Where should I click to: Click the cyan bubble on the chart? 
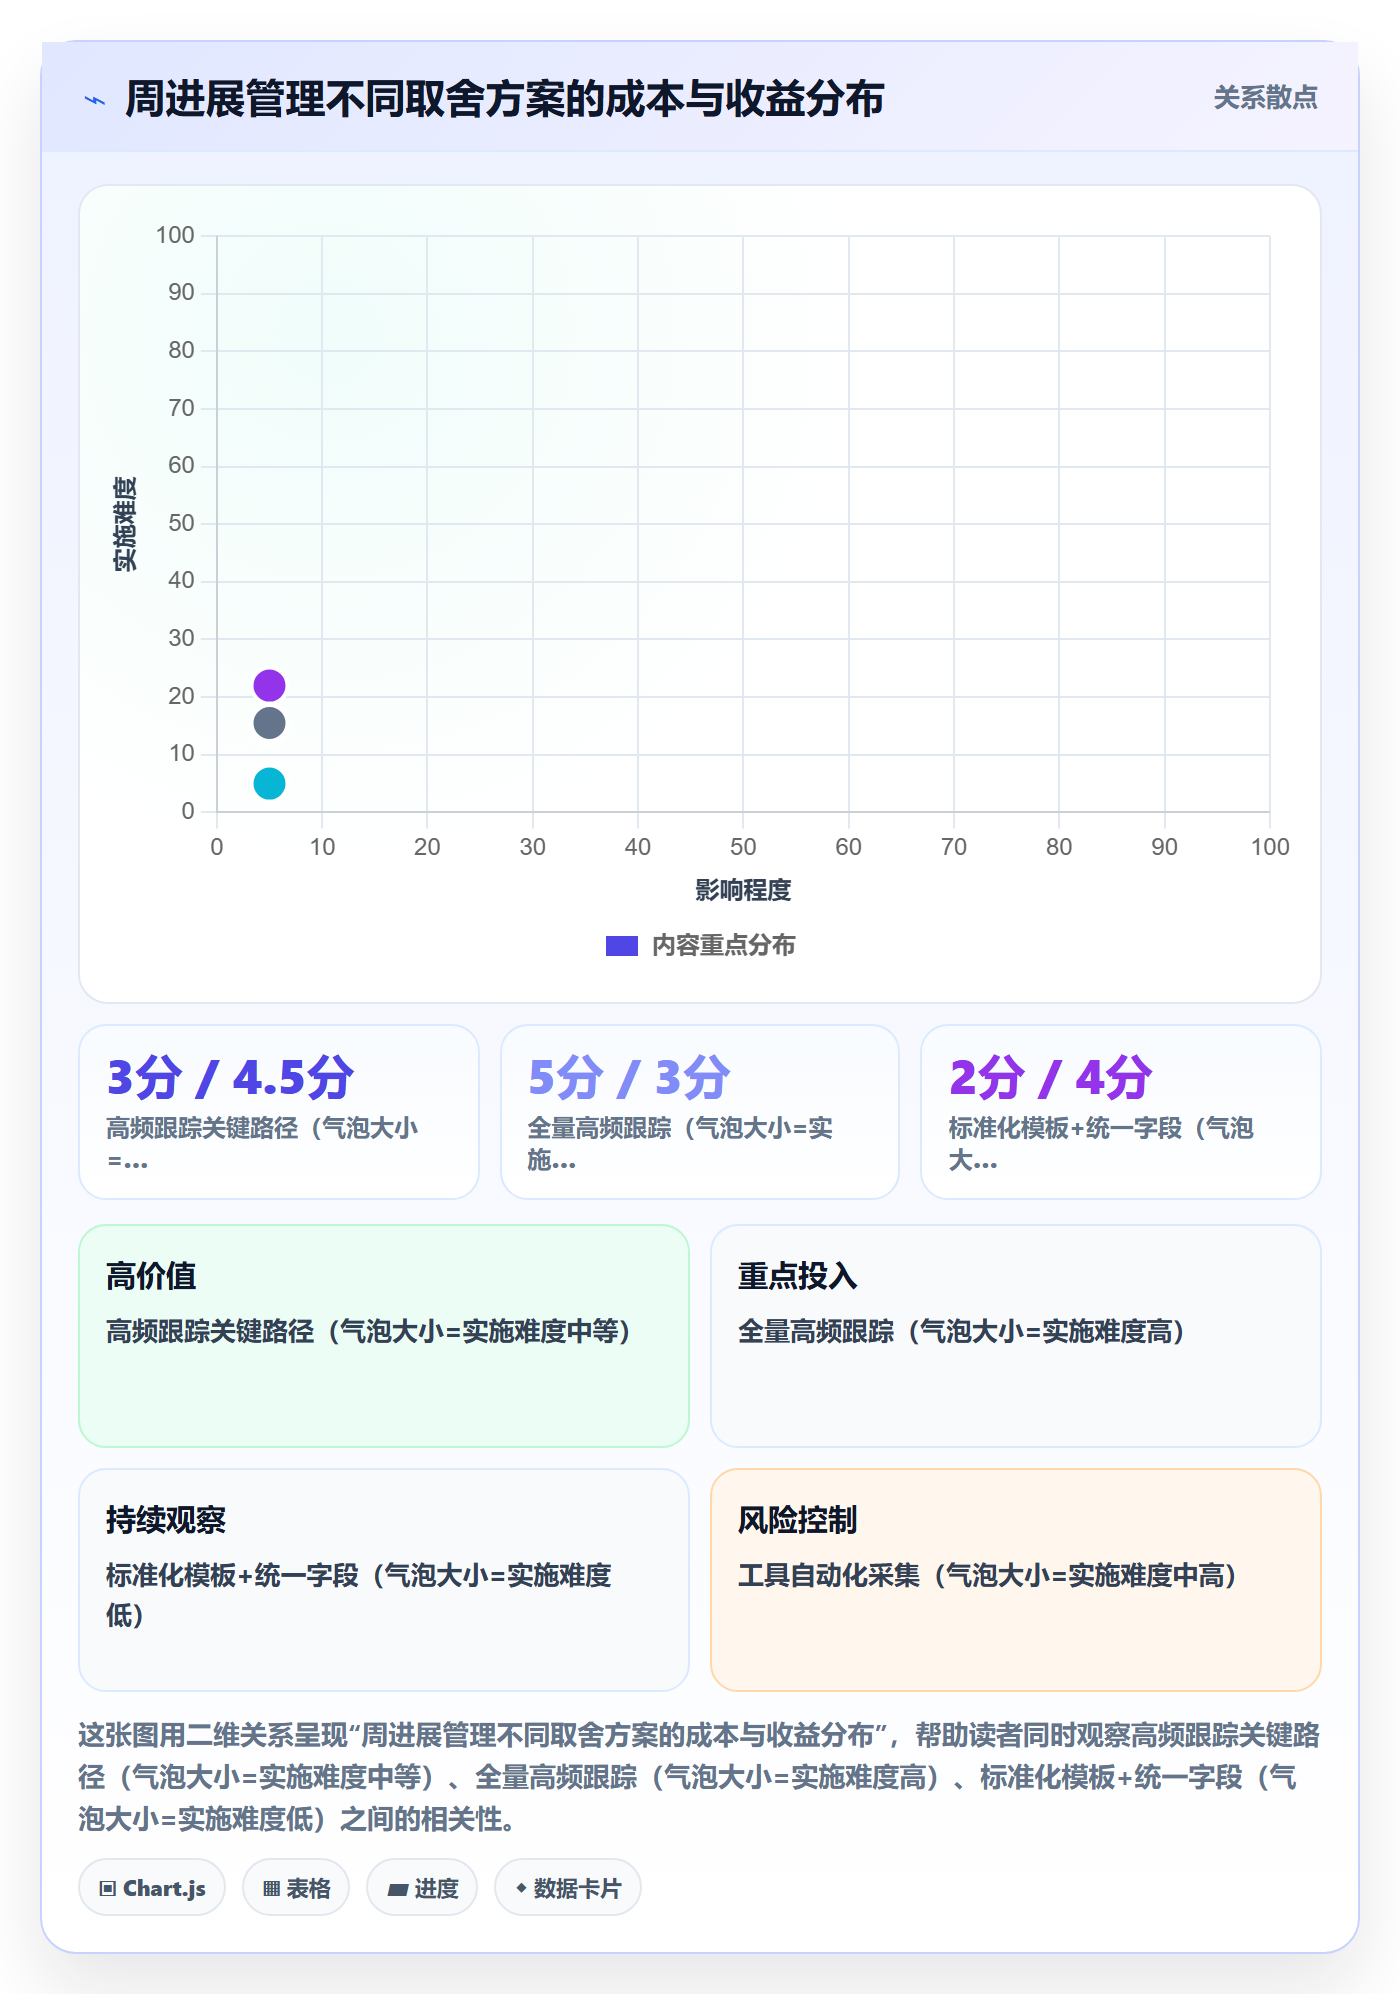coord(269,783)
